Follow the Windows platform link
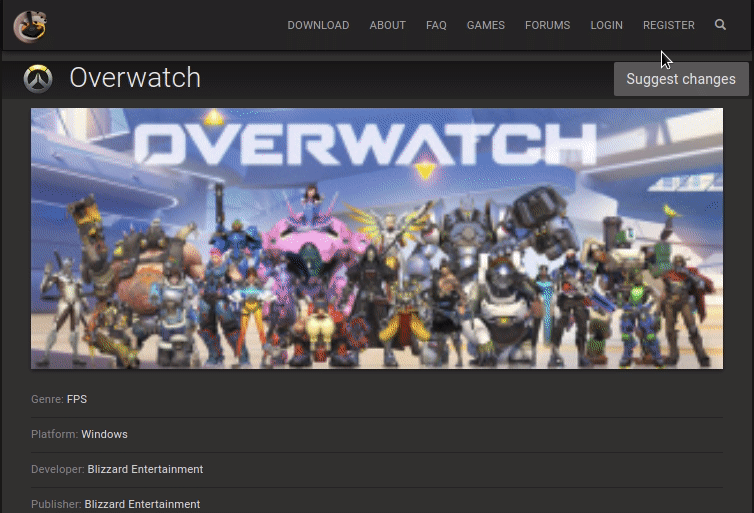The width and height of the screenshot is (754, 513). click(x=104, y=434)
